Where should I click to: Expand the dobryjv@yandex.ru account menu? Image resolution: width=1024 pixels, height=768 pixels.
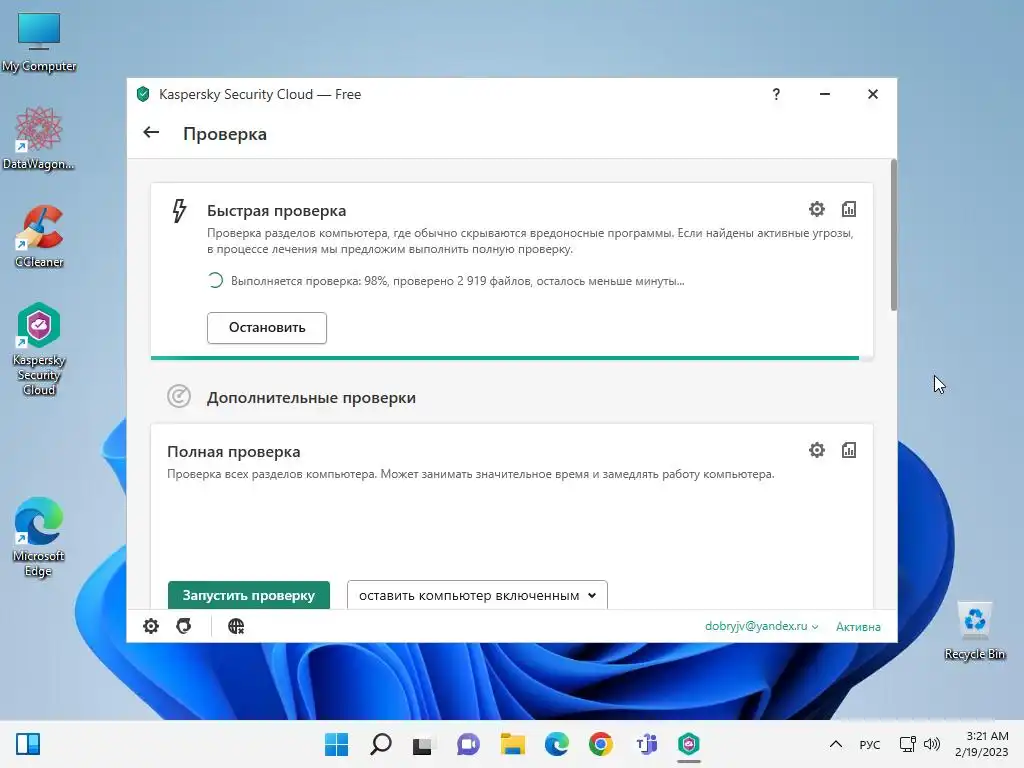pos(761,626)
